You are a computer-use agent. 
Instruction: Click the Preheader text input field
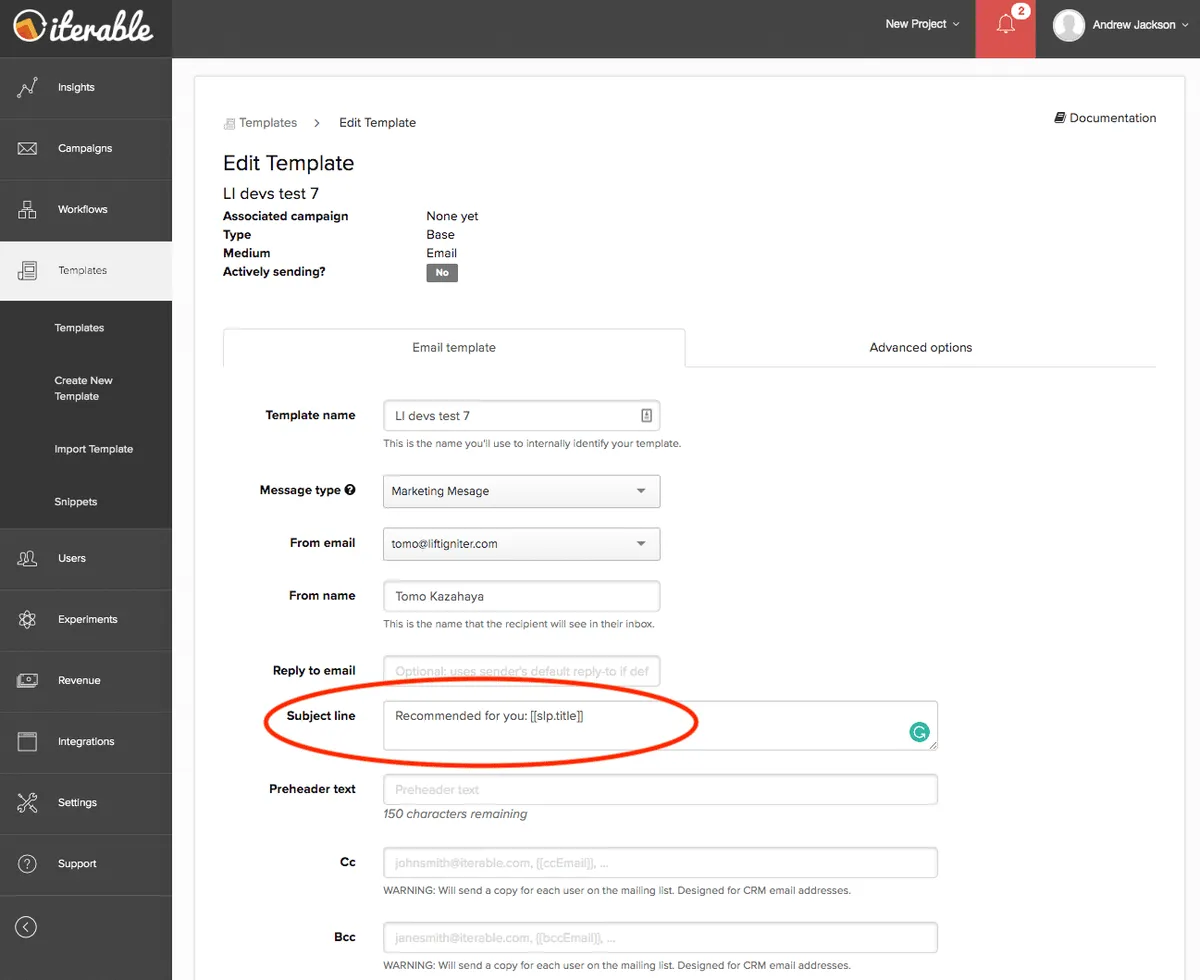coord(660,789)
